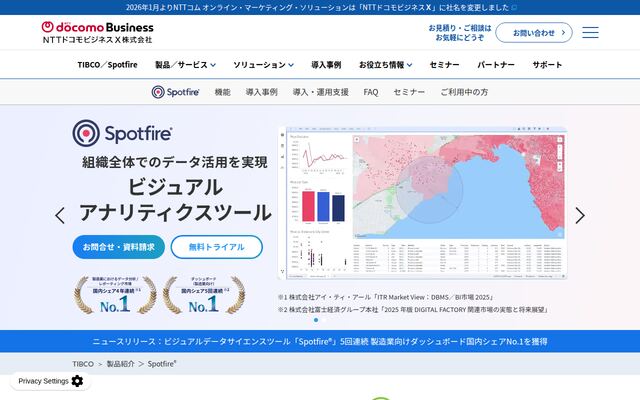The width and height of the screenshot is (640, 400).
Task: Click the Privacy Settings label
Action: coord(43,381)
